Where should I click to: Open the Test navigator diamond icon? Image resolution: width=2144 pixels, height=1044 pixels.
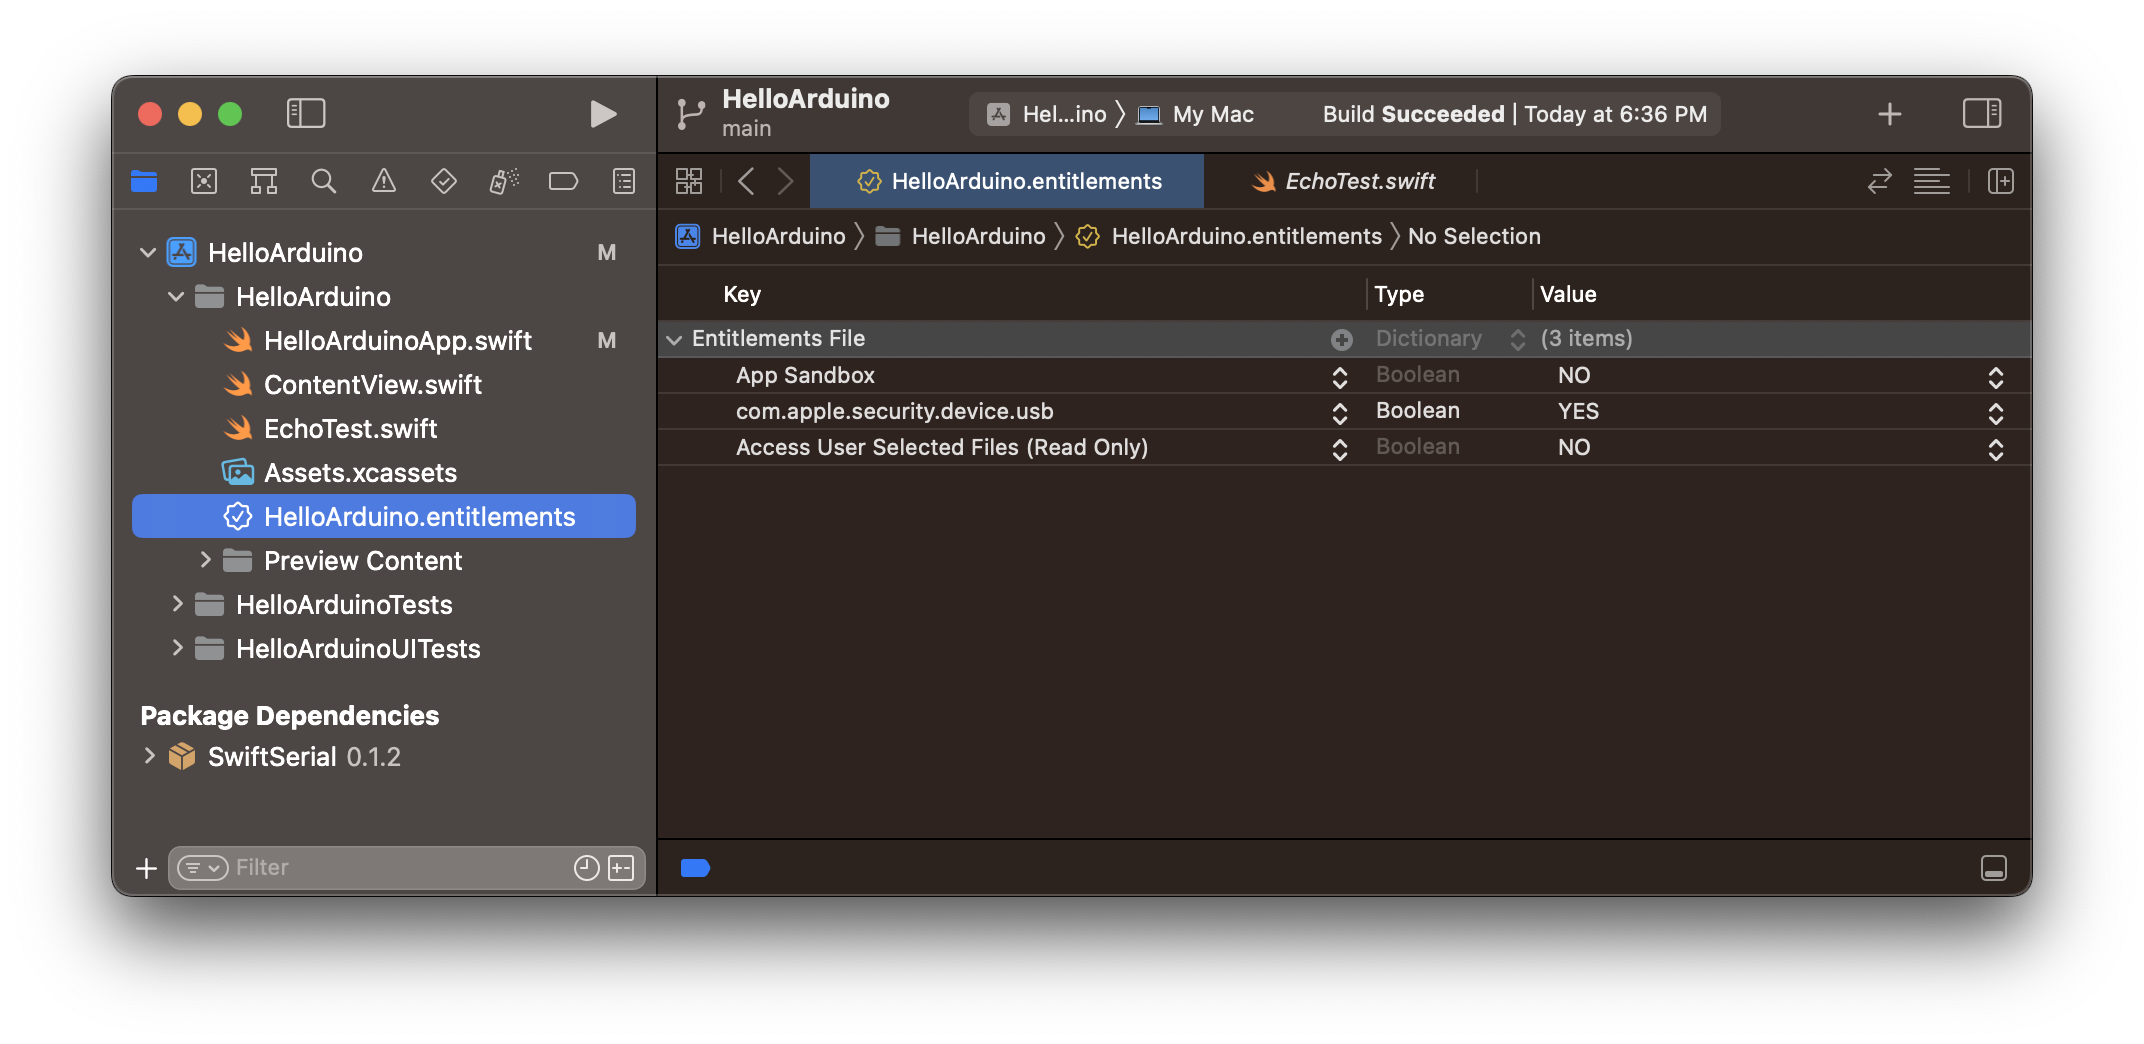[444, 181]
